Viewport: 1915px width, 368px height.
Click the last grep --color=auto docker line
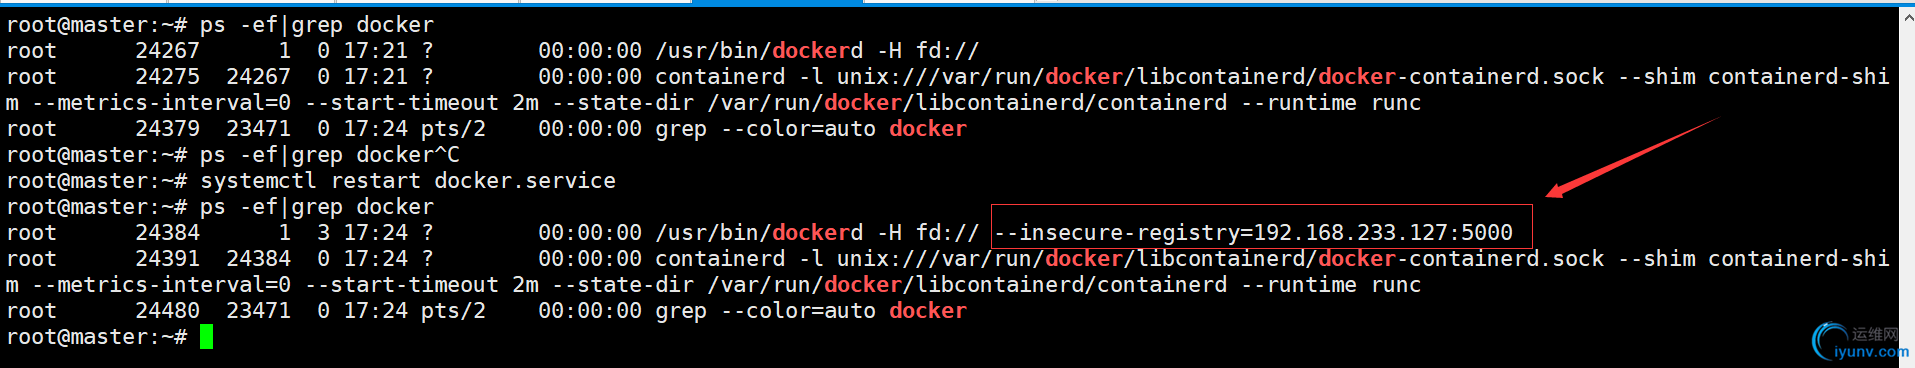[811, 311]
